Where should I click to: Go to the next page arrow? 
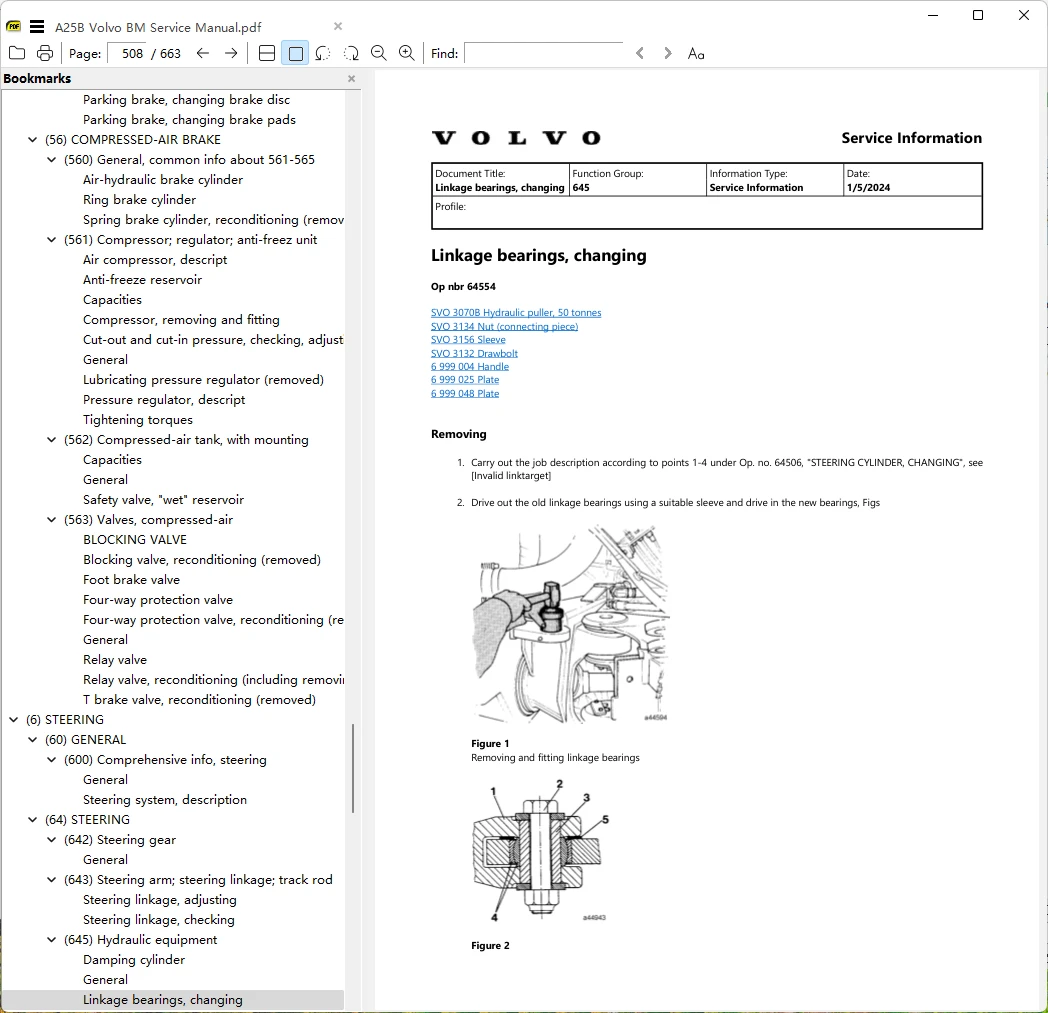click(231, 53)
